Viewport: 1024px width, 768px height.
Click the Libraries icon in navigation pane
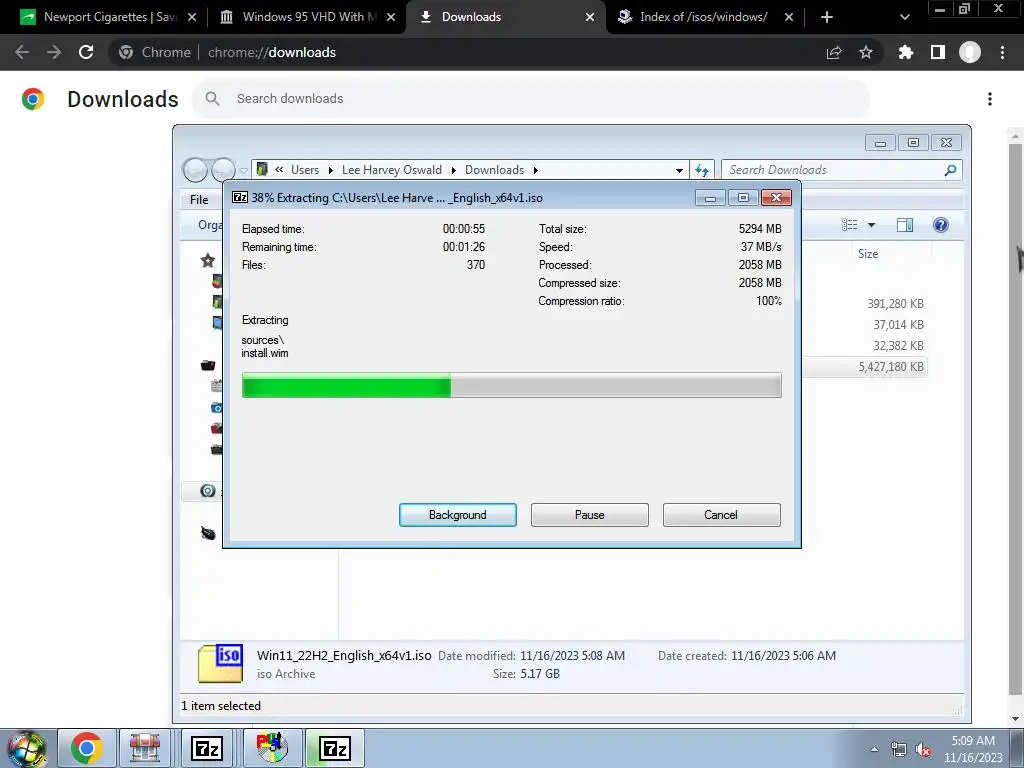tap(208, 365)
